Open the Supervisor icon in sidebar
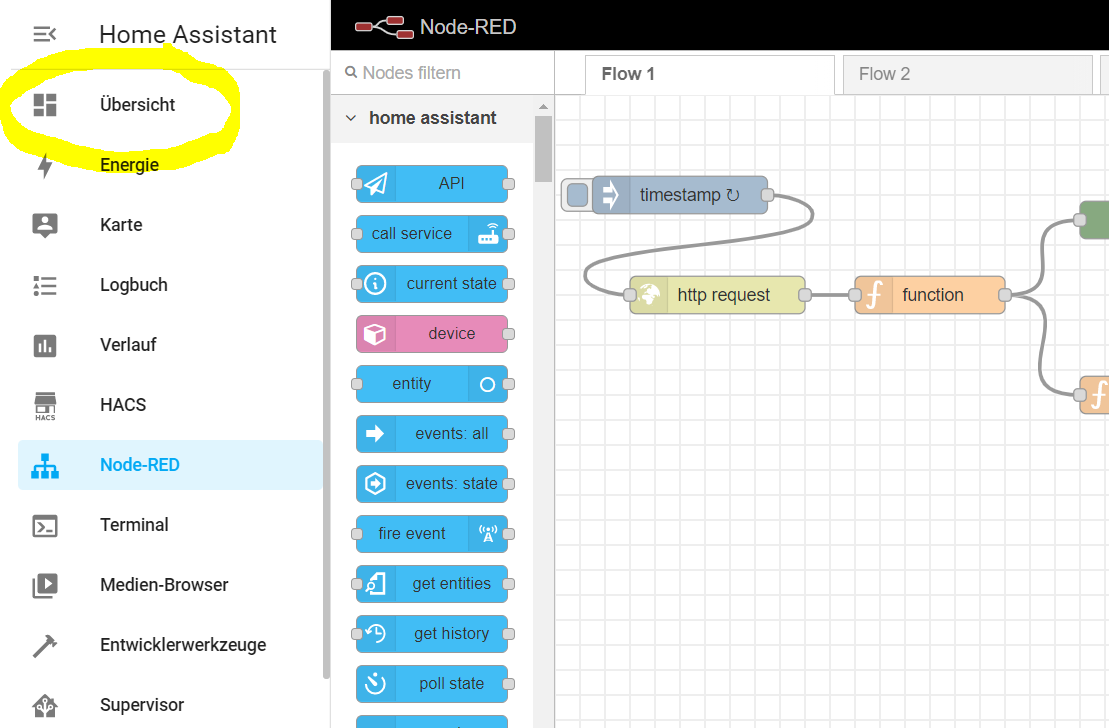Viewport: 1109px width, 728px height. [x=45, y=705]
